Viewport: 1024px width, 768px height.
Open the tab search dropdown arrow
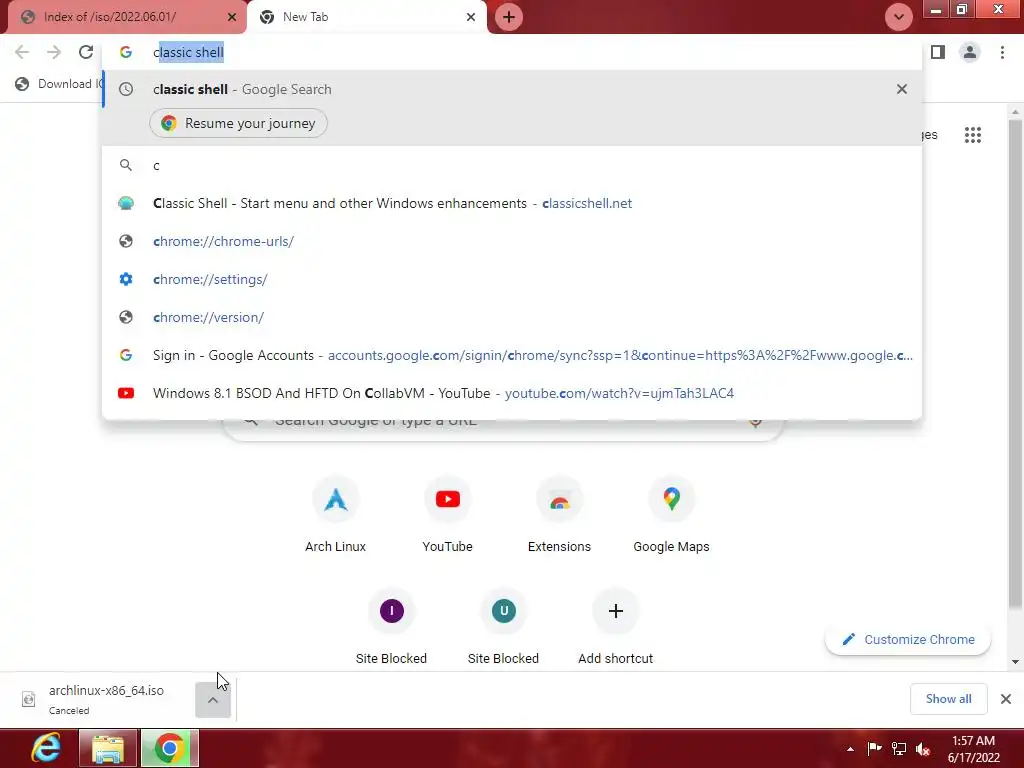pyautogui.click(x=899, y=17)
